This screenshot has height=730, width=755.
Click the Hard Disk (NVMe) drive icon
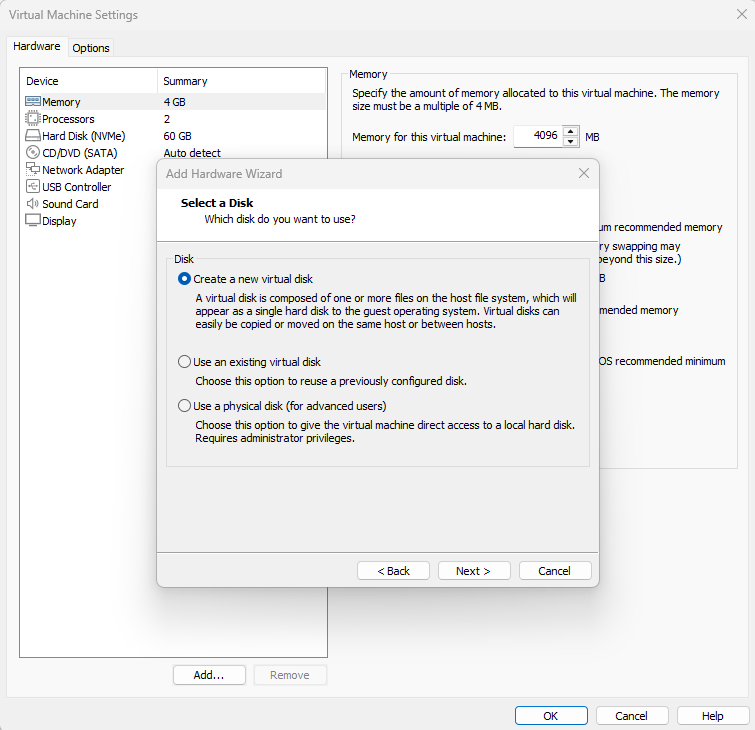pyautogui.click(x=33, y=136)
